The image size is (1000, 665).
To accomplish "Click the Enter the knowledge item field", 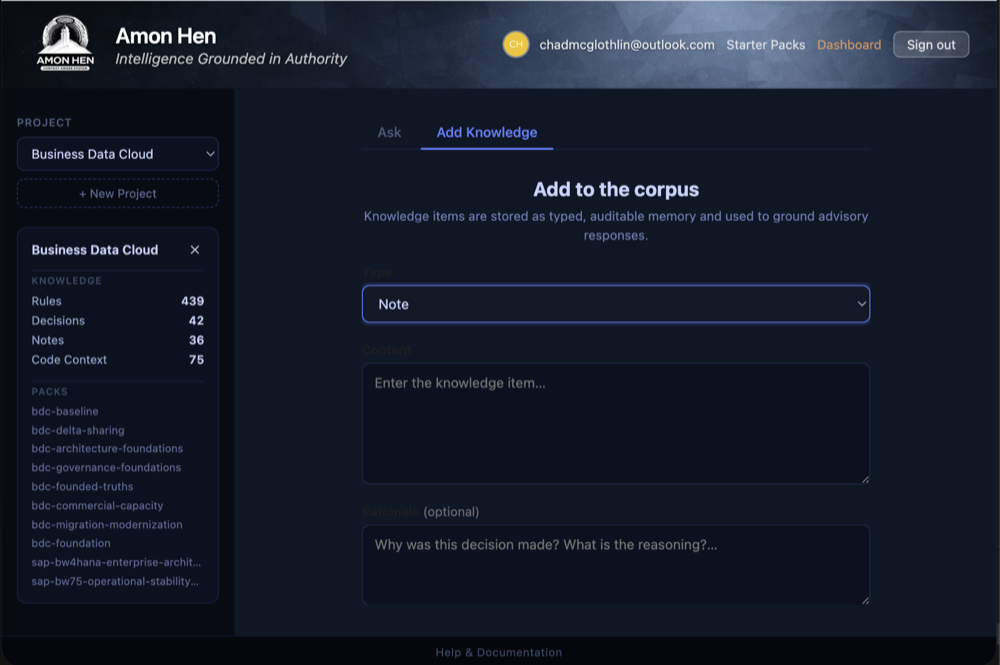I will click(615, 420).
